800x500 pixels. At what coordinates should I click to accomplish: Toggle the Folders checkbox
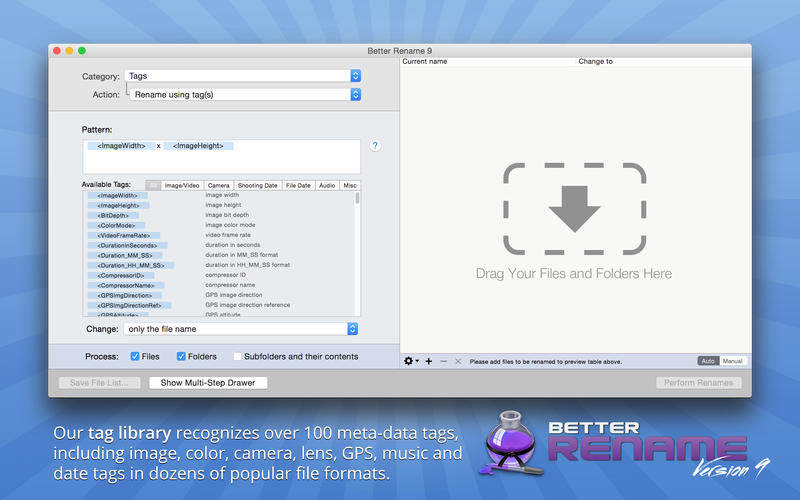tap(181, 356)
